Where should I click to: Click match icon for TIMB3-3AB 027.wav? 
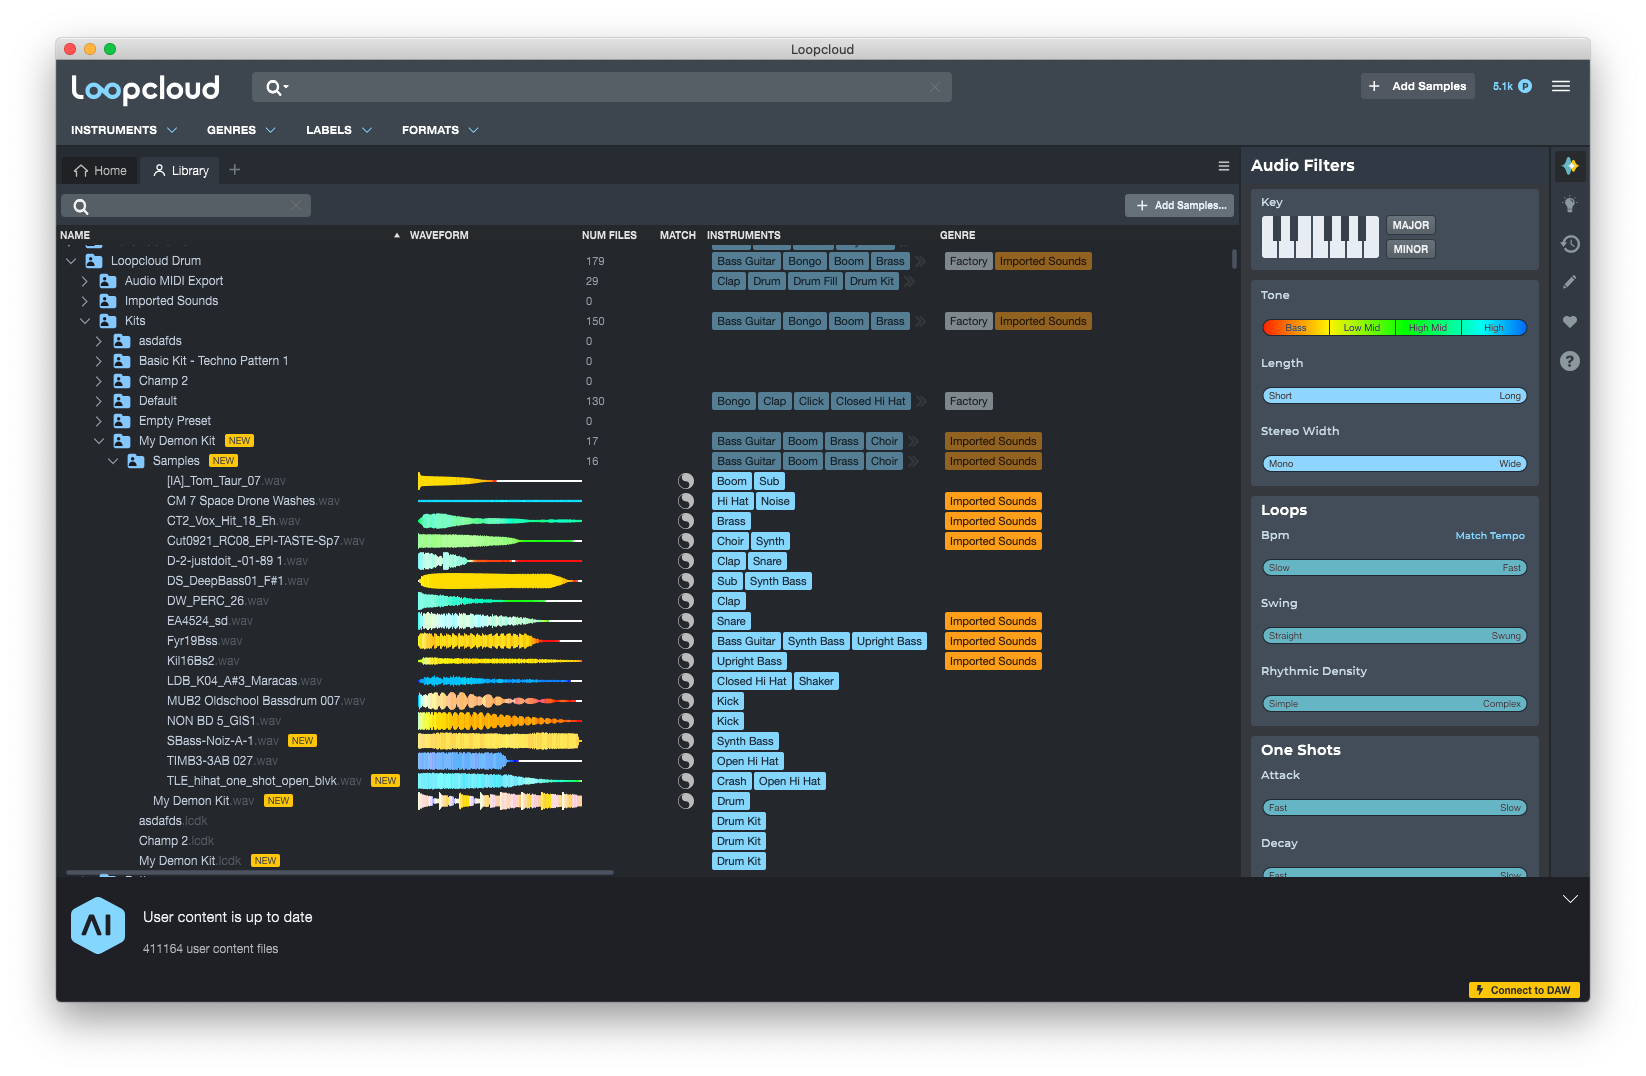[686, 761]
